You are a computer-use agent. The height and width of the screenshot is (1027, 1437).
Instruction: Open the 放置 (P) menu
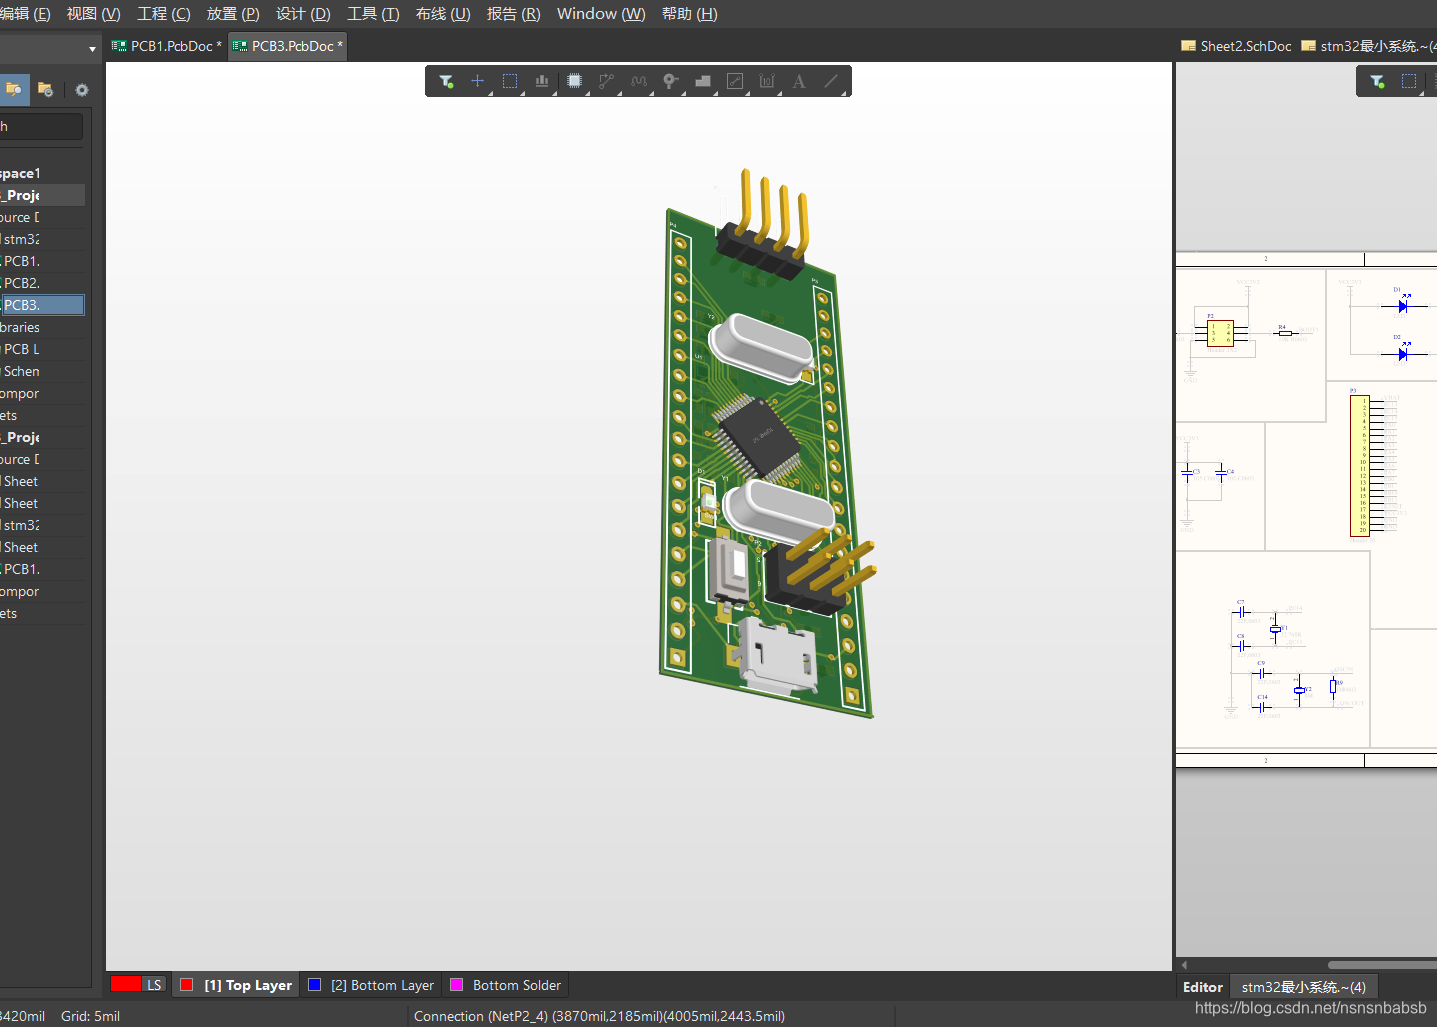pos(232,14)
